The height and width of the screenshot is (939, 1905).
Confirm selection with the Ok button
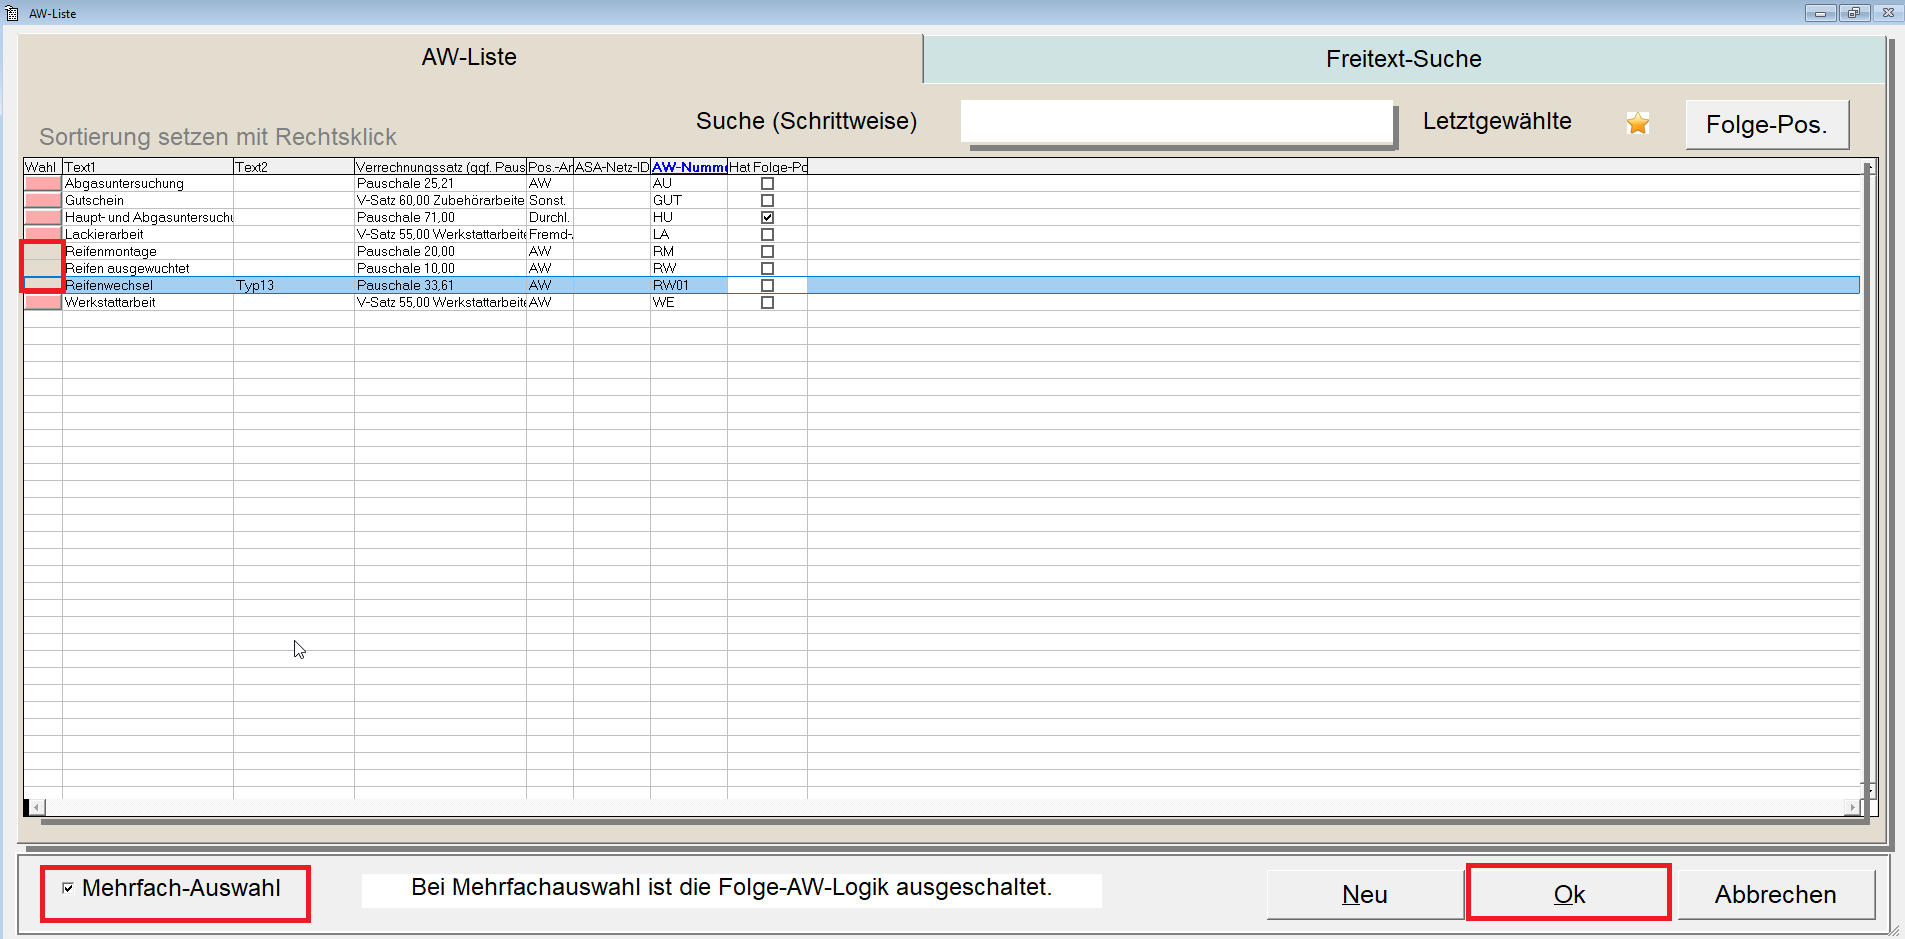[1569, 894]
